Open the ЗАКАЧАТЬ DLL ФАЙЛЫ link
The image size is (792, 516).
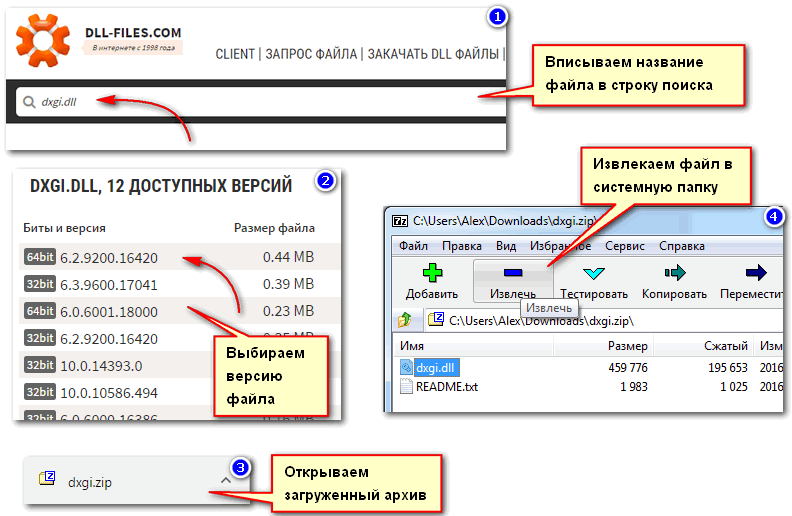(433, 54)
